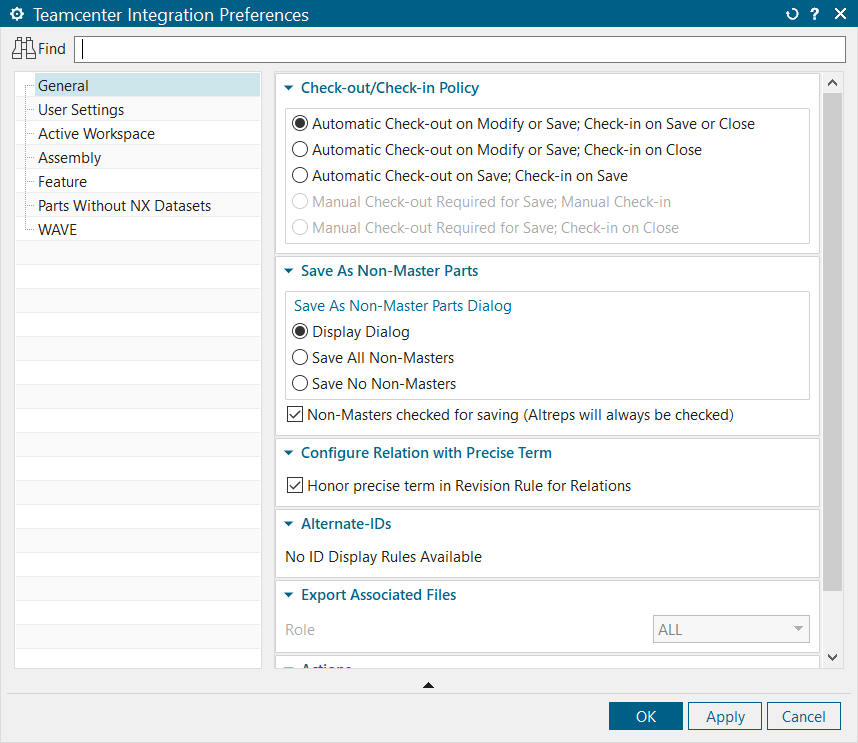The height and width of the screenshot is (743, 858).
Task: Open the User Settings category
Action: tap(81, 109)
